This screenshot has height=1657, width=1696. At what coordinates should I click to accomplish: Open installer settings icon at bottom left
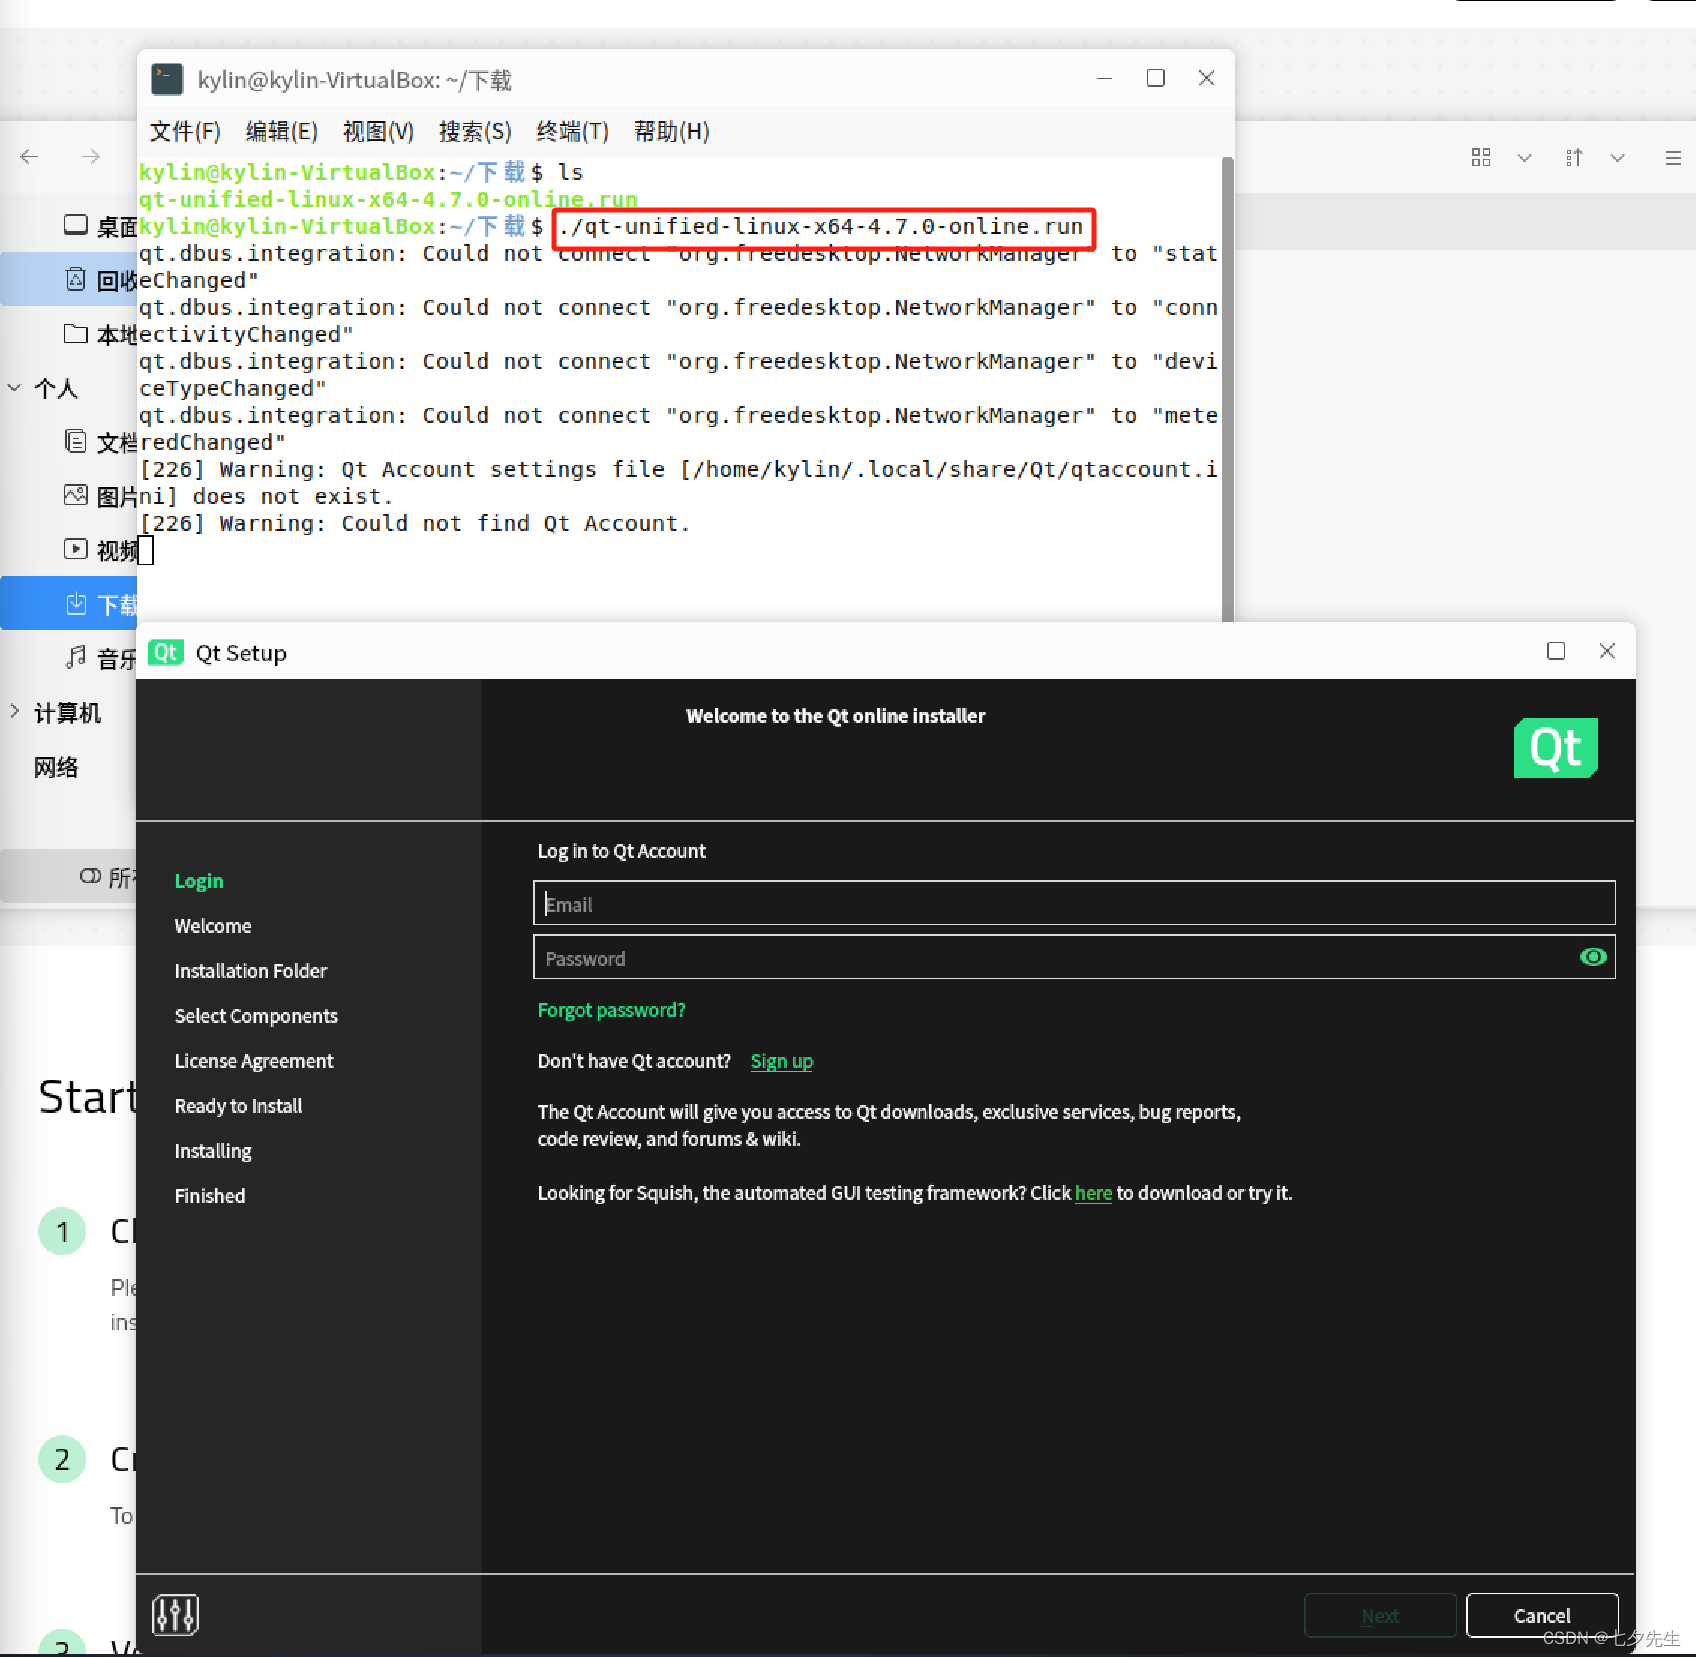point(176,1614)
